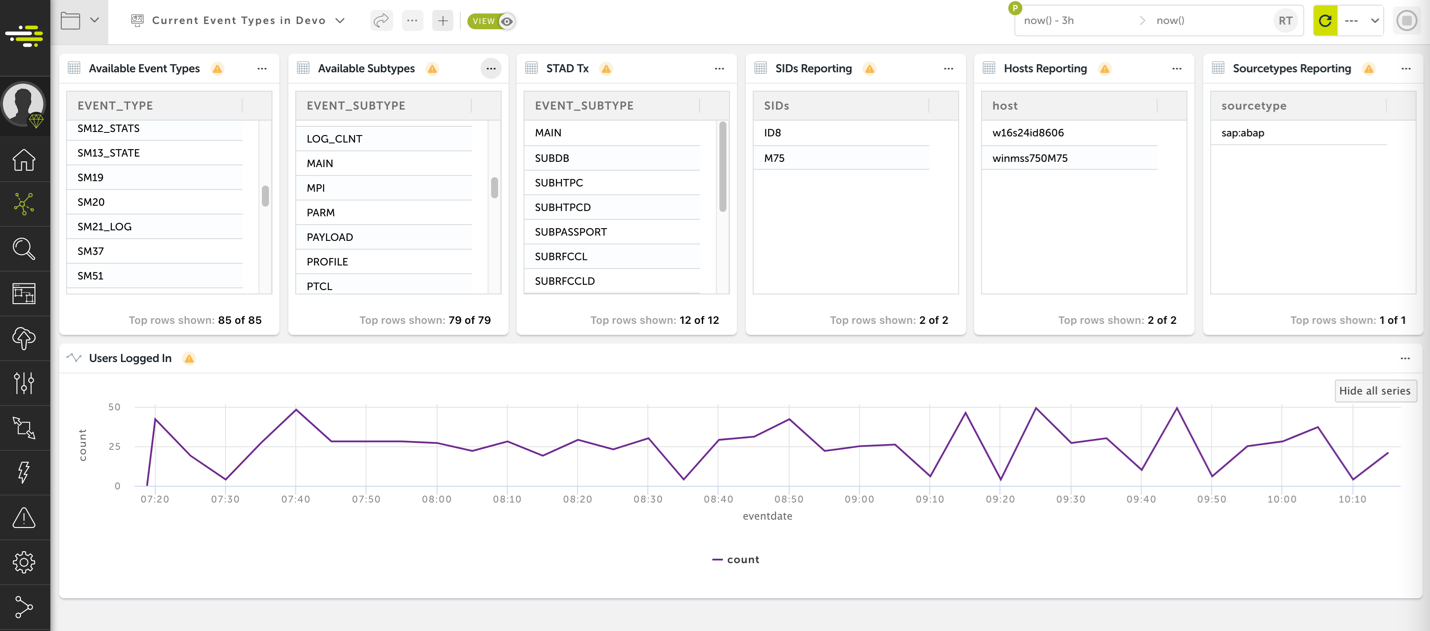Click warning icon on SIDs Reporting
Image resolution: width=1430 pixels, height=631 pixels.
coord(869,69)
